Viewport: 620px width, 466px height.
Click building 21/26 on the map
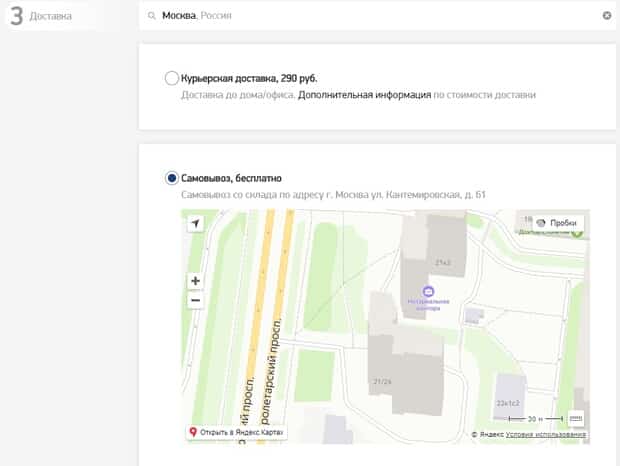click(x=381, y=381)
